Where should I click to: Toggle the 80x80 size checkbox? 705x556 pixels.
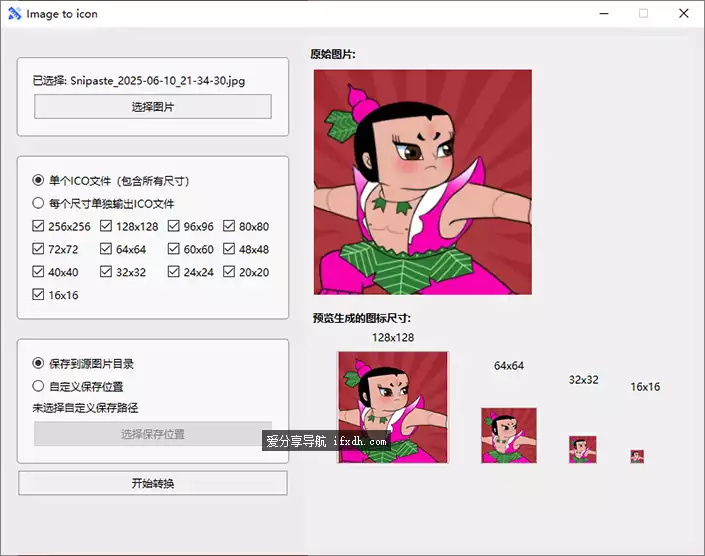click(229, 226)
